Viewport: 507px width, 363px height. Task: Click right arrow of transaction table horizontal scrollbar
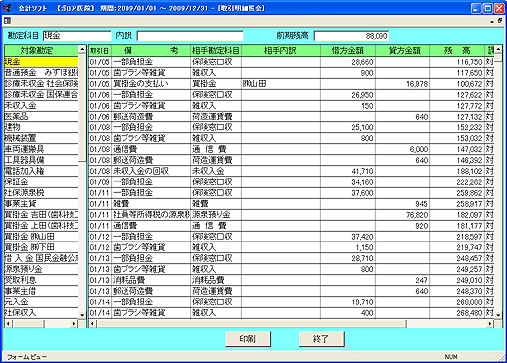tap(490, 323)
